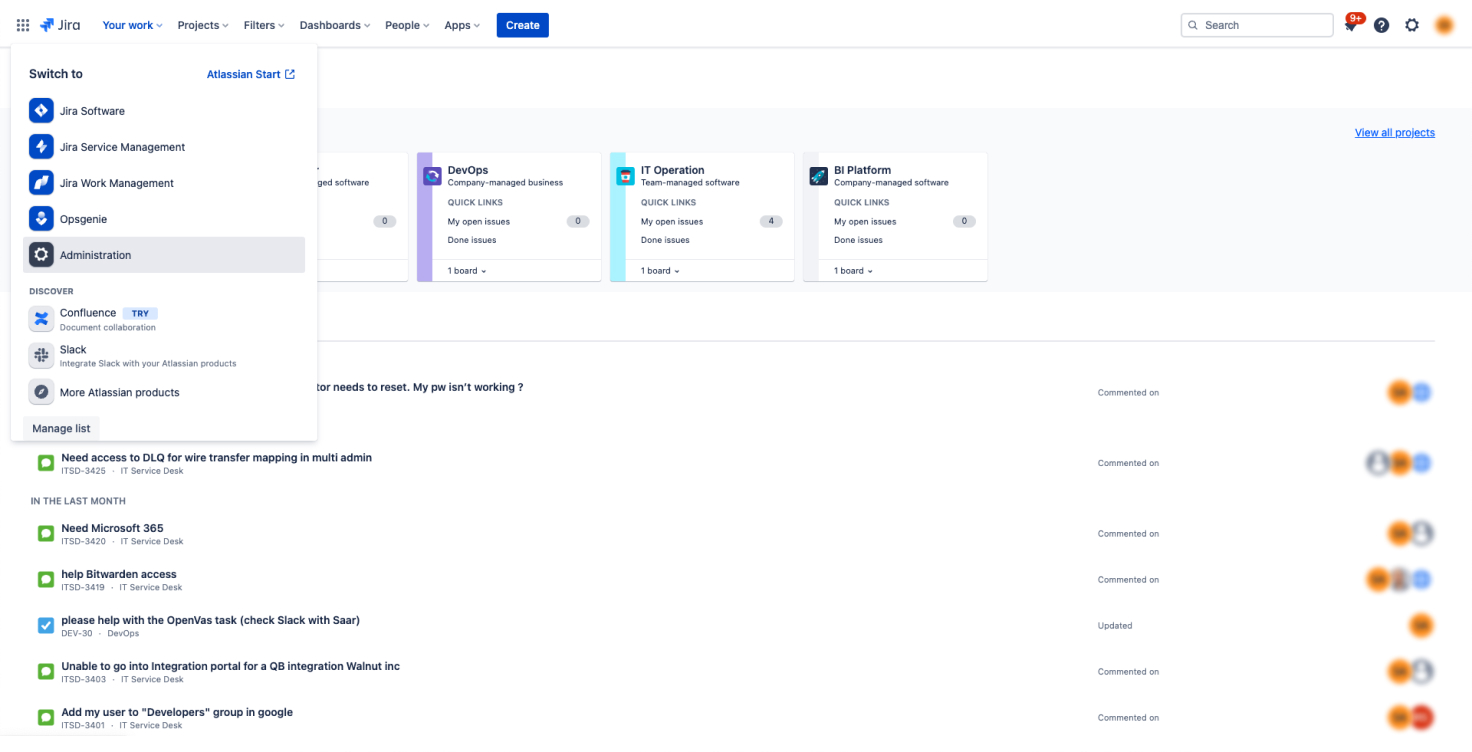Open Administration gear in switcher
Image resolution: width=1472 pixels, height=752 pixels.
tap(41, 255)
